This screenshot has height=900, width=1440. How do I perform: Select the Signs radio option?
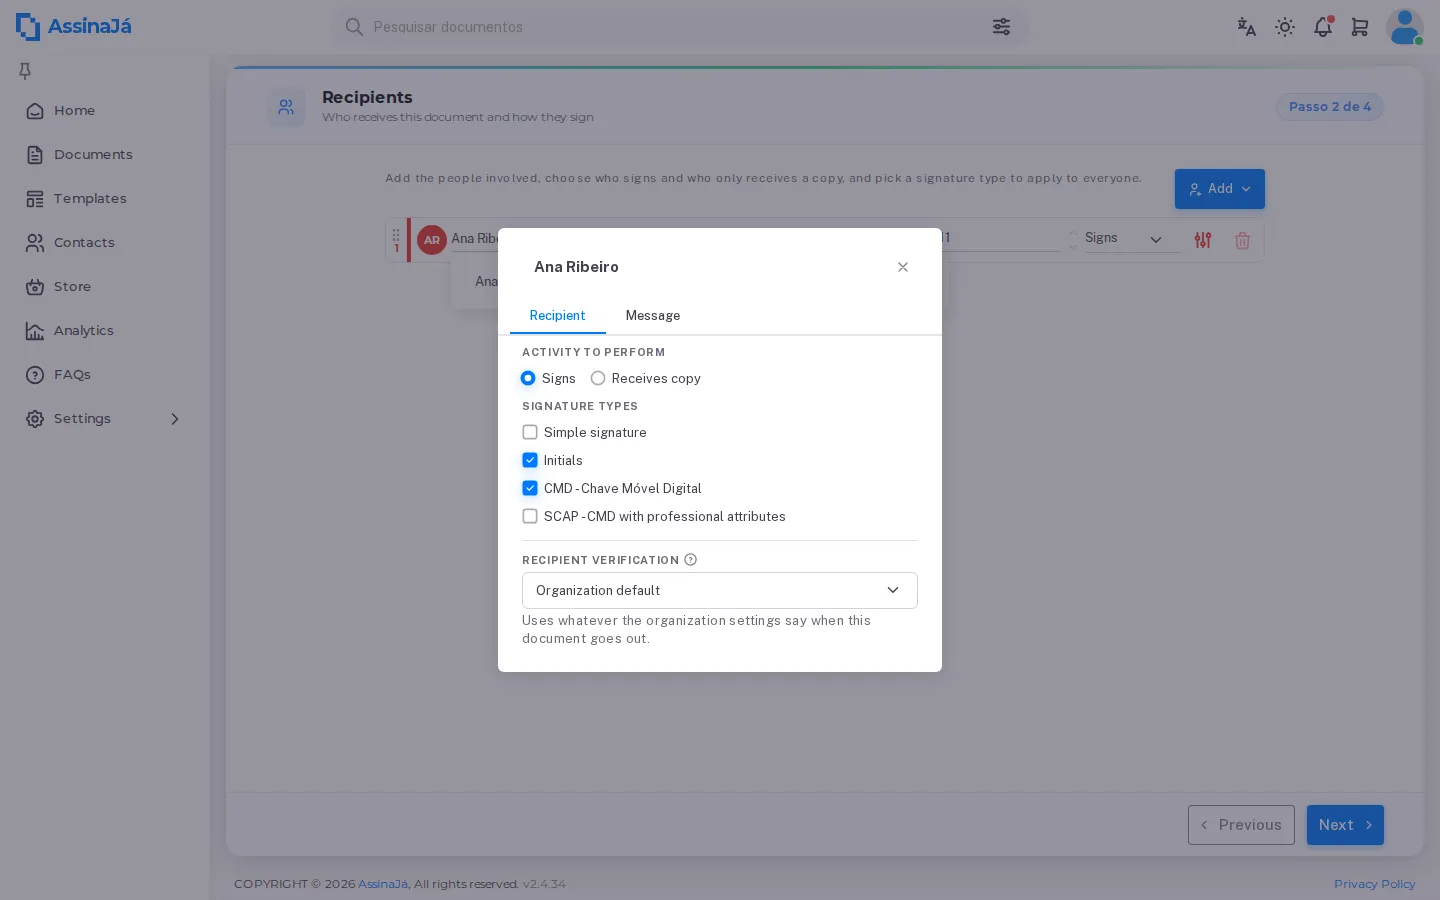pyautogui.click(x=528, y=378)
